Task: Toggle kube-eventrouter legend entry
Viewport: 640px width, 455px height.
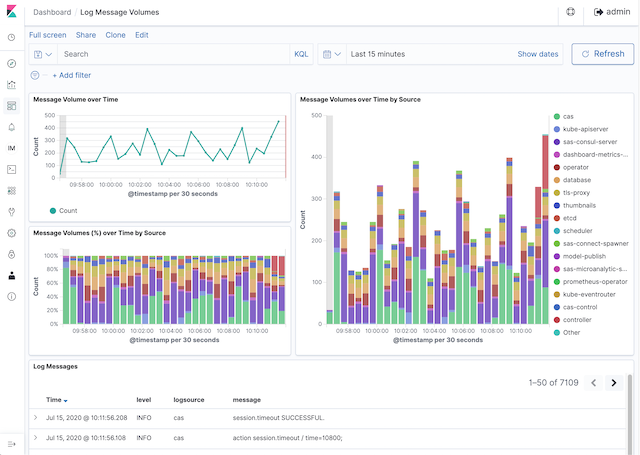Action: click(x=584, y=294)
